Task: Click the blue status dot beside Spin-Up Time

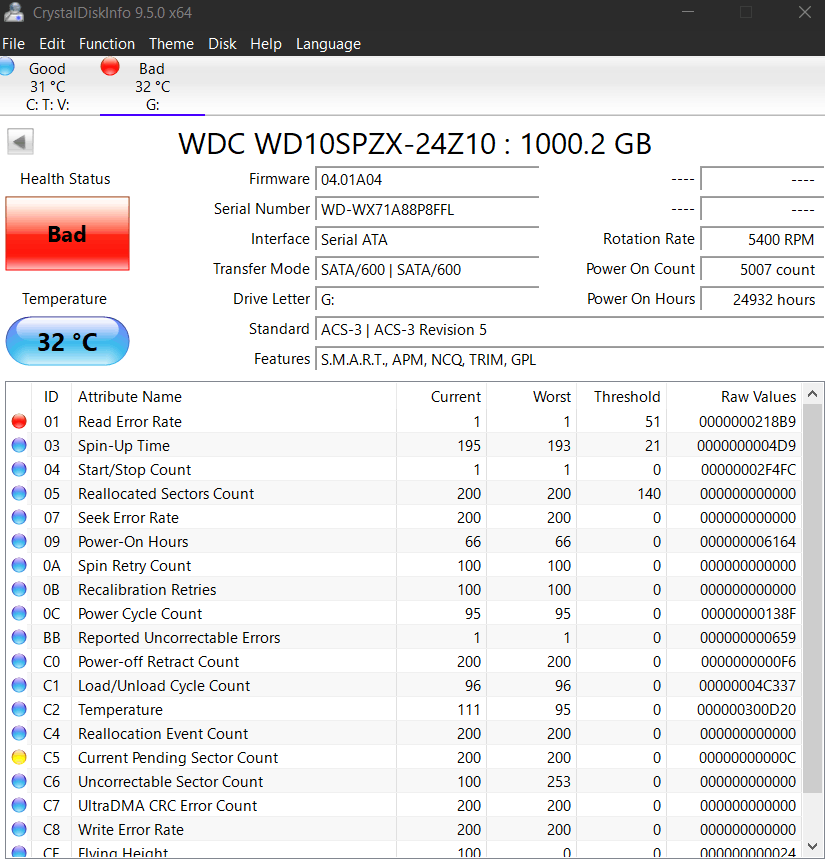Action: click(x=19, y=445)
